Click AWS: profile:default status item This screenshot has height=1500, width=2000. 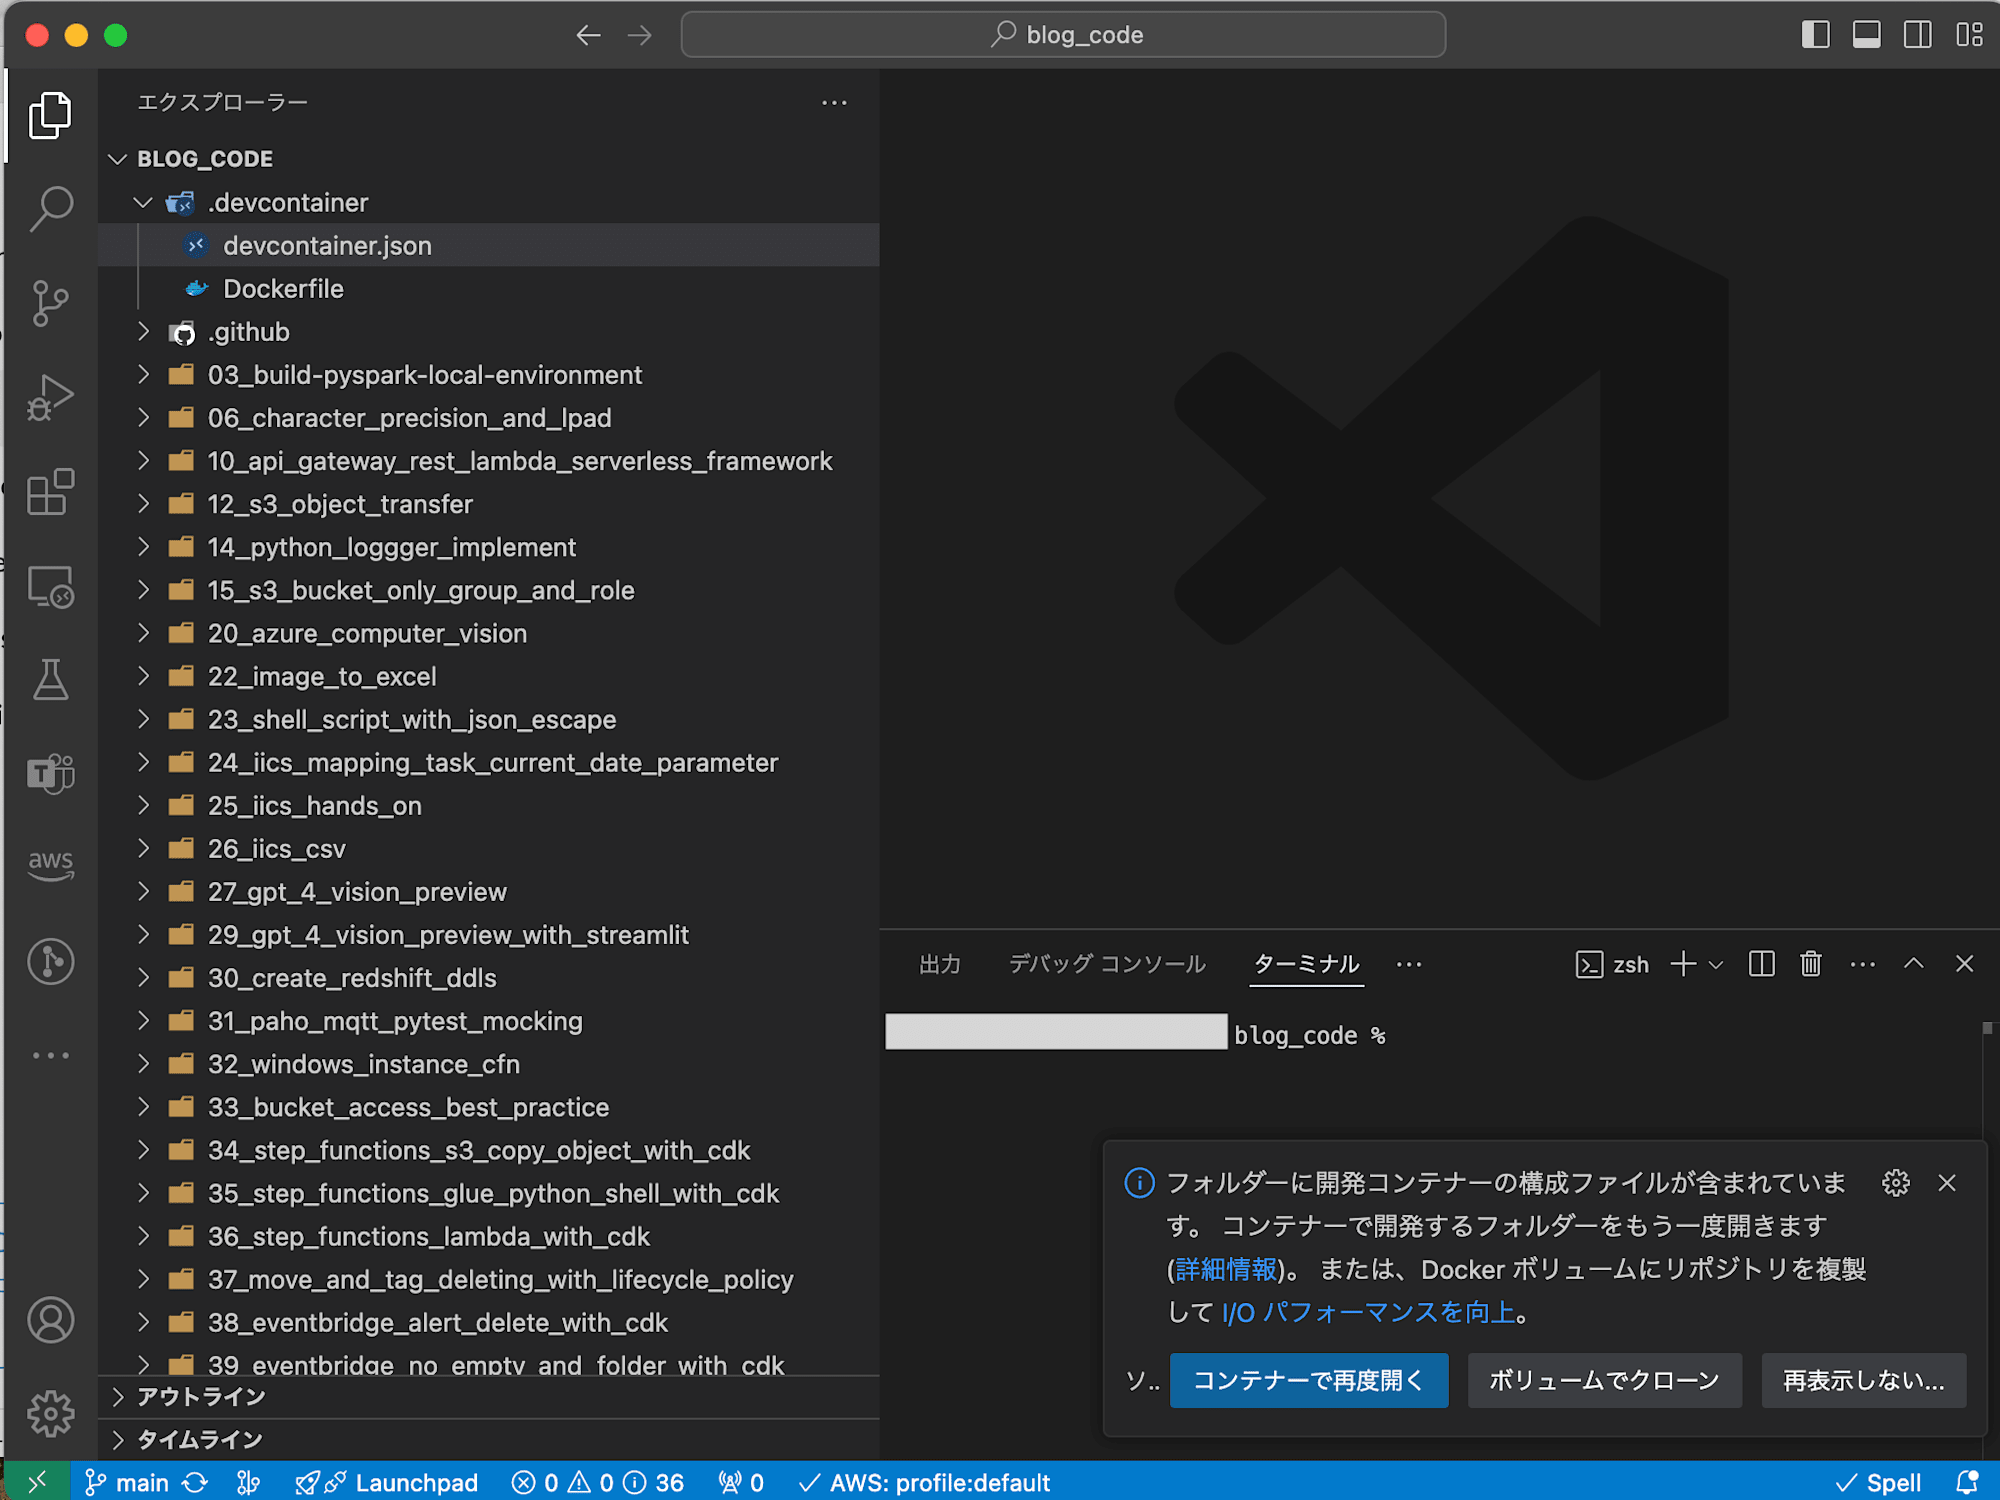tap(925, 1482)
